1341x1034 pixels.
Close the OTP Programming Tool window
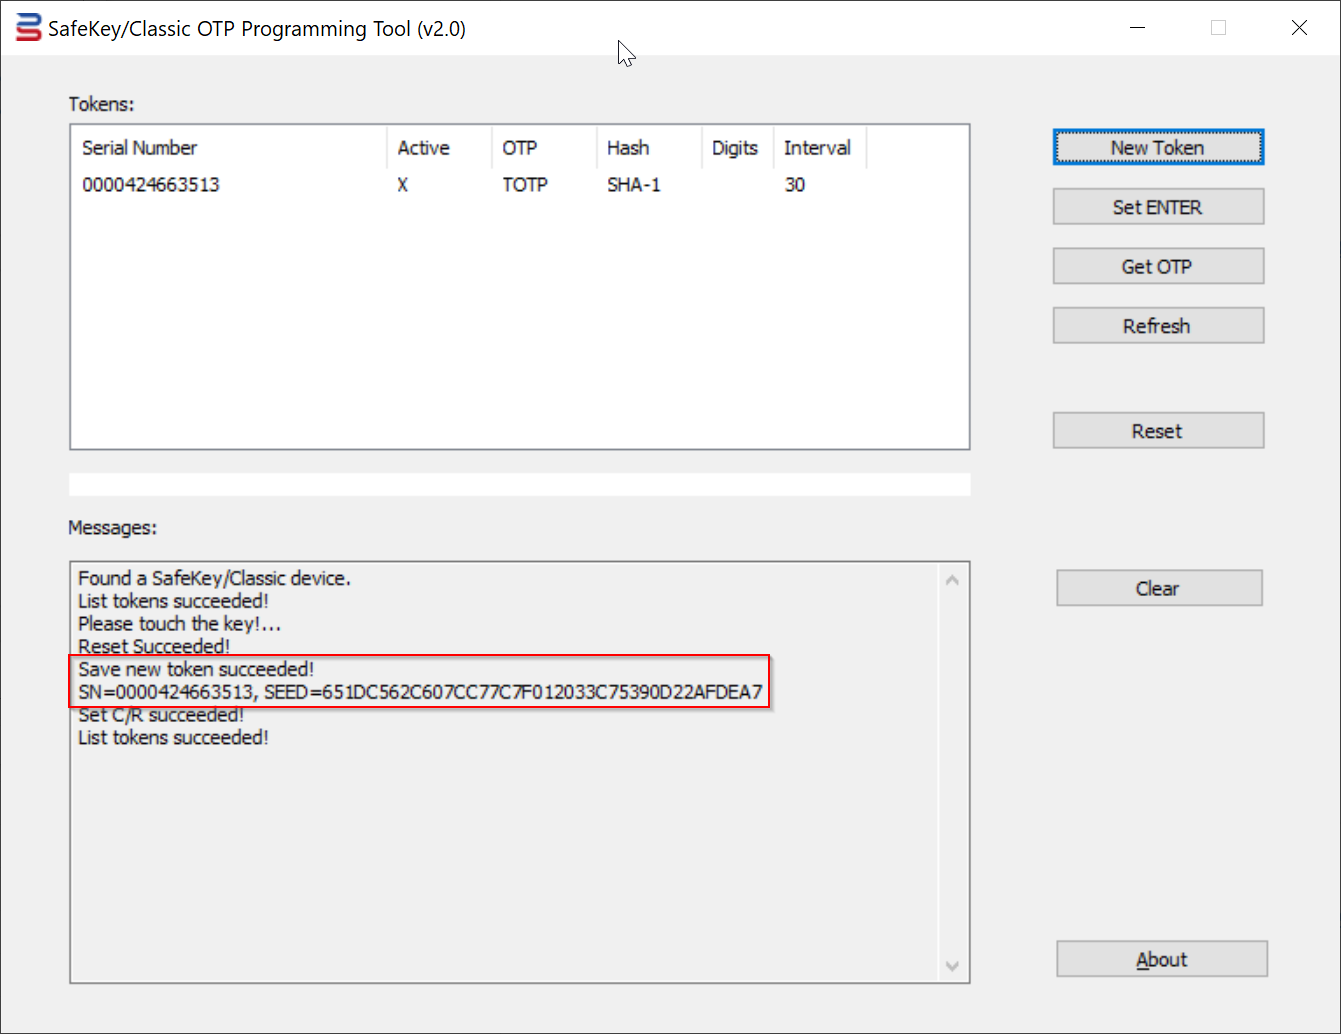tap(1299, 28)
